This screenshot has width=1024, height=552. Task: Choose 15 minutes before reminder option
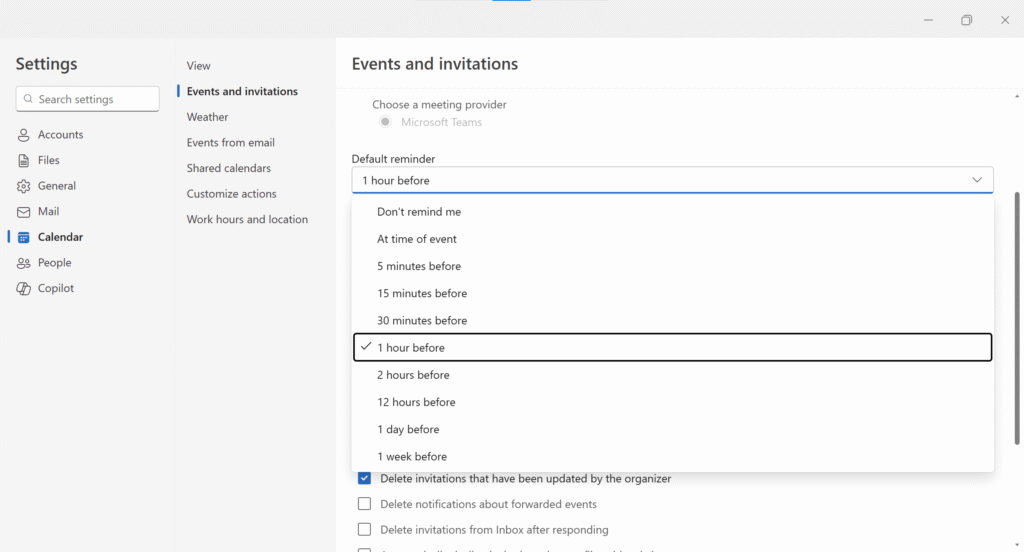pos(422,294)
